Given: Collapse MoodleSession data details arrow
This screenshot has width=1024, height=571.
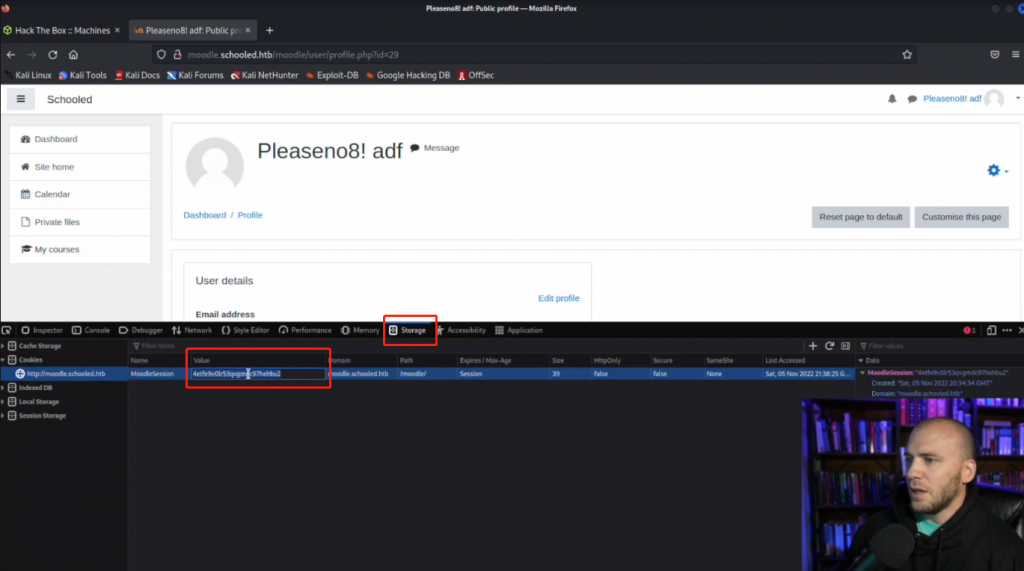Looking at the screenshot, I should (863, 373).
